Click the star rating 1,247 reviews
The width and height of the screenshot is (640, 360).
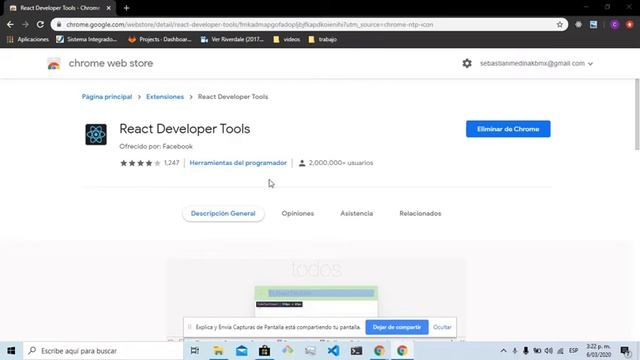point(149,163)
